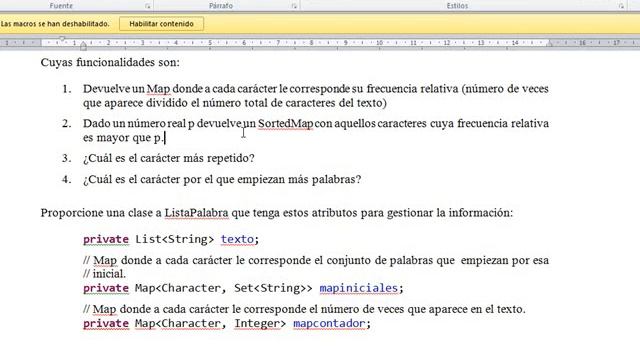Image resolution: width=640 pixels, height=360 pixels.
Task: Click the comment line '// inicial.'
Action: coord(104,274)
